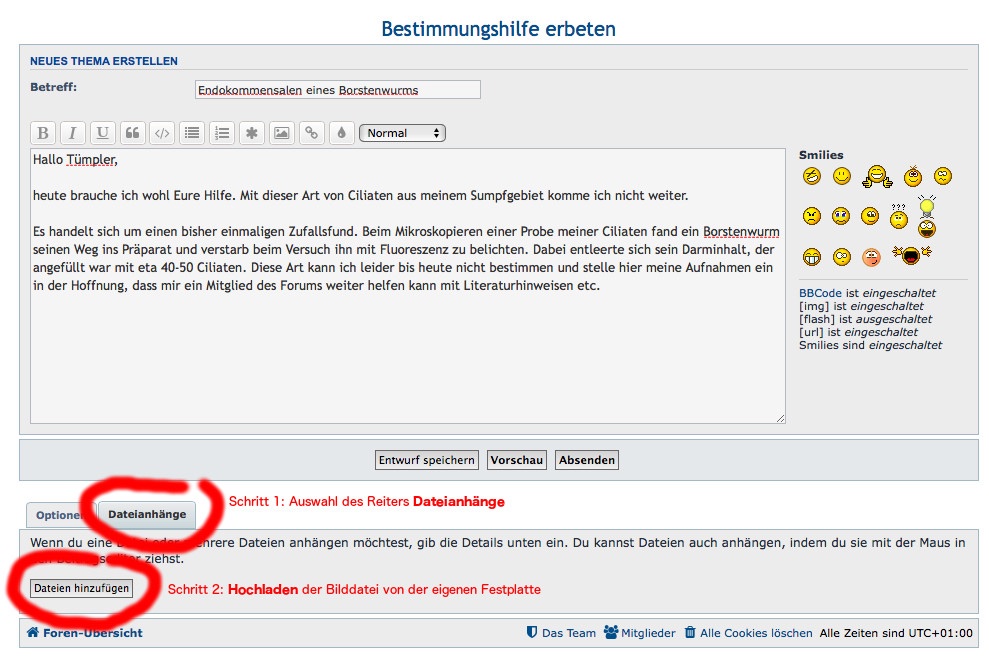Insert a code block with the </> icon
This screenshot has height=659, width=989.
(162, 133)
